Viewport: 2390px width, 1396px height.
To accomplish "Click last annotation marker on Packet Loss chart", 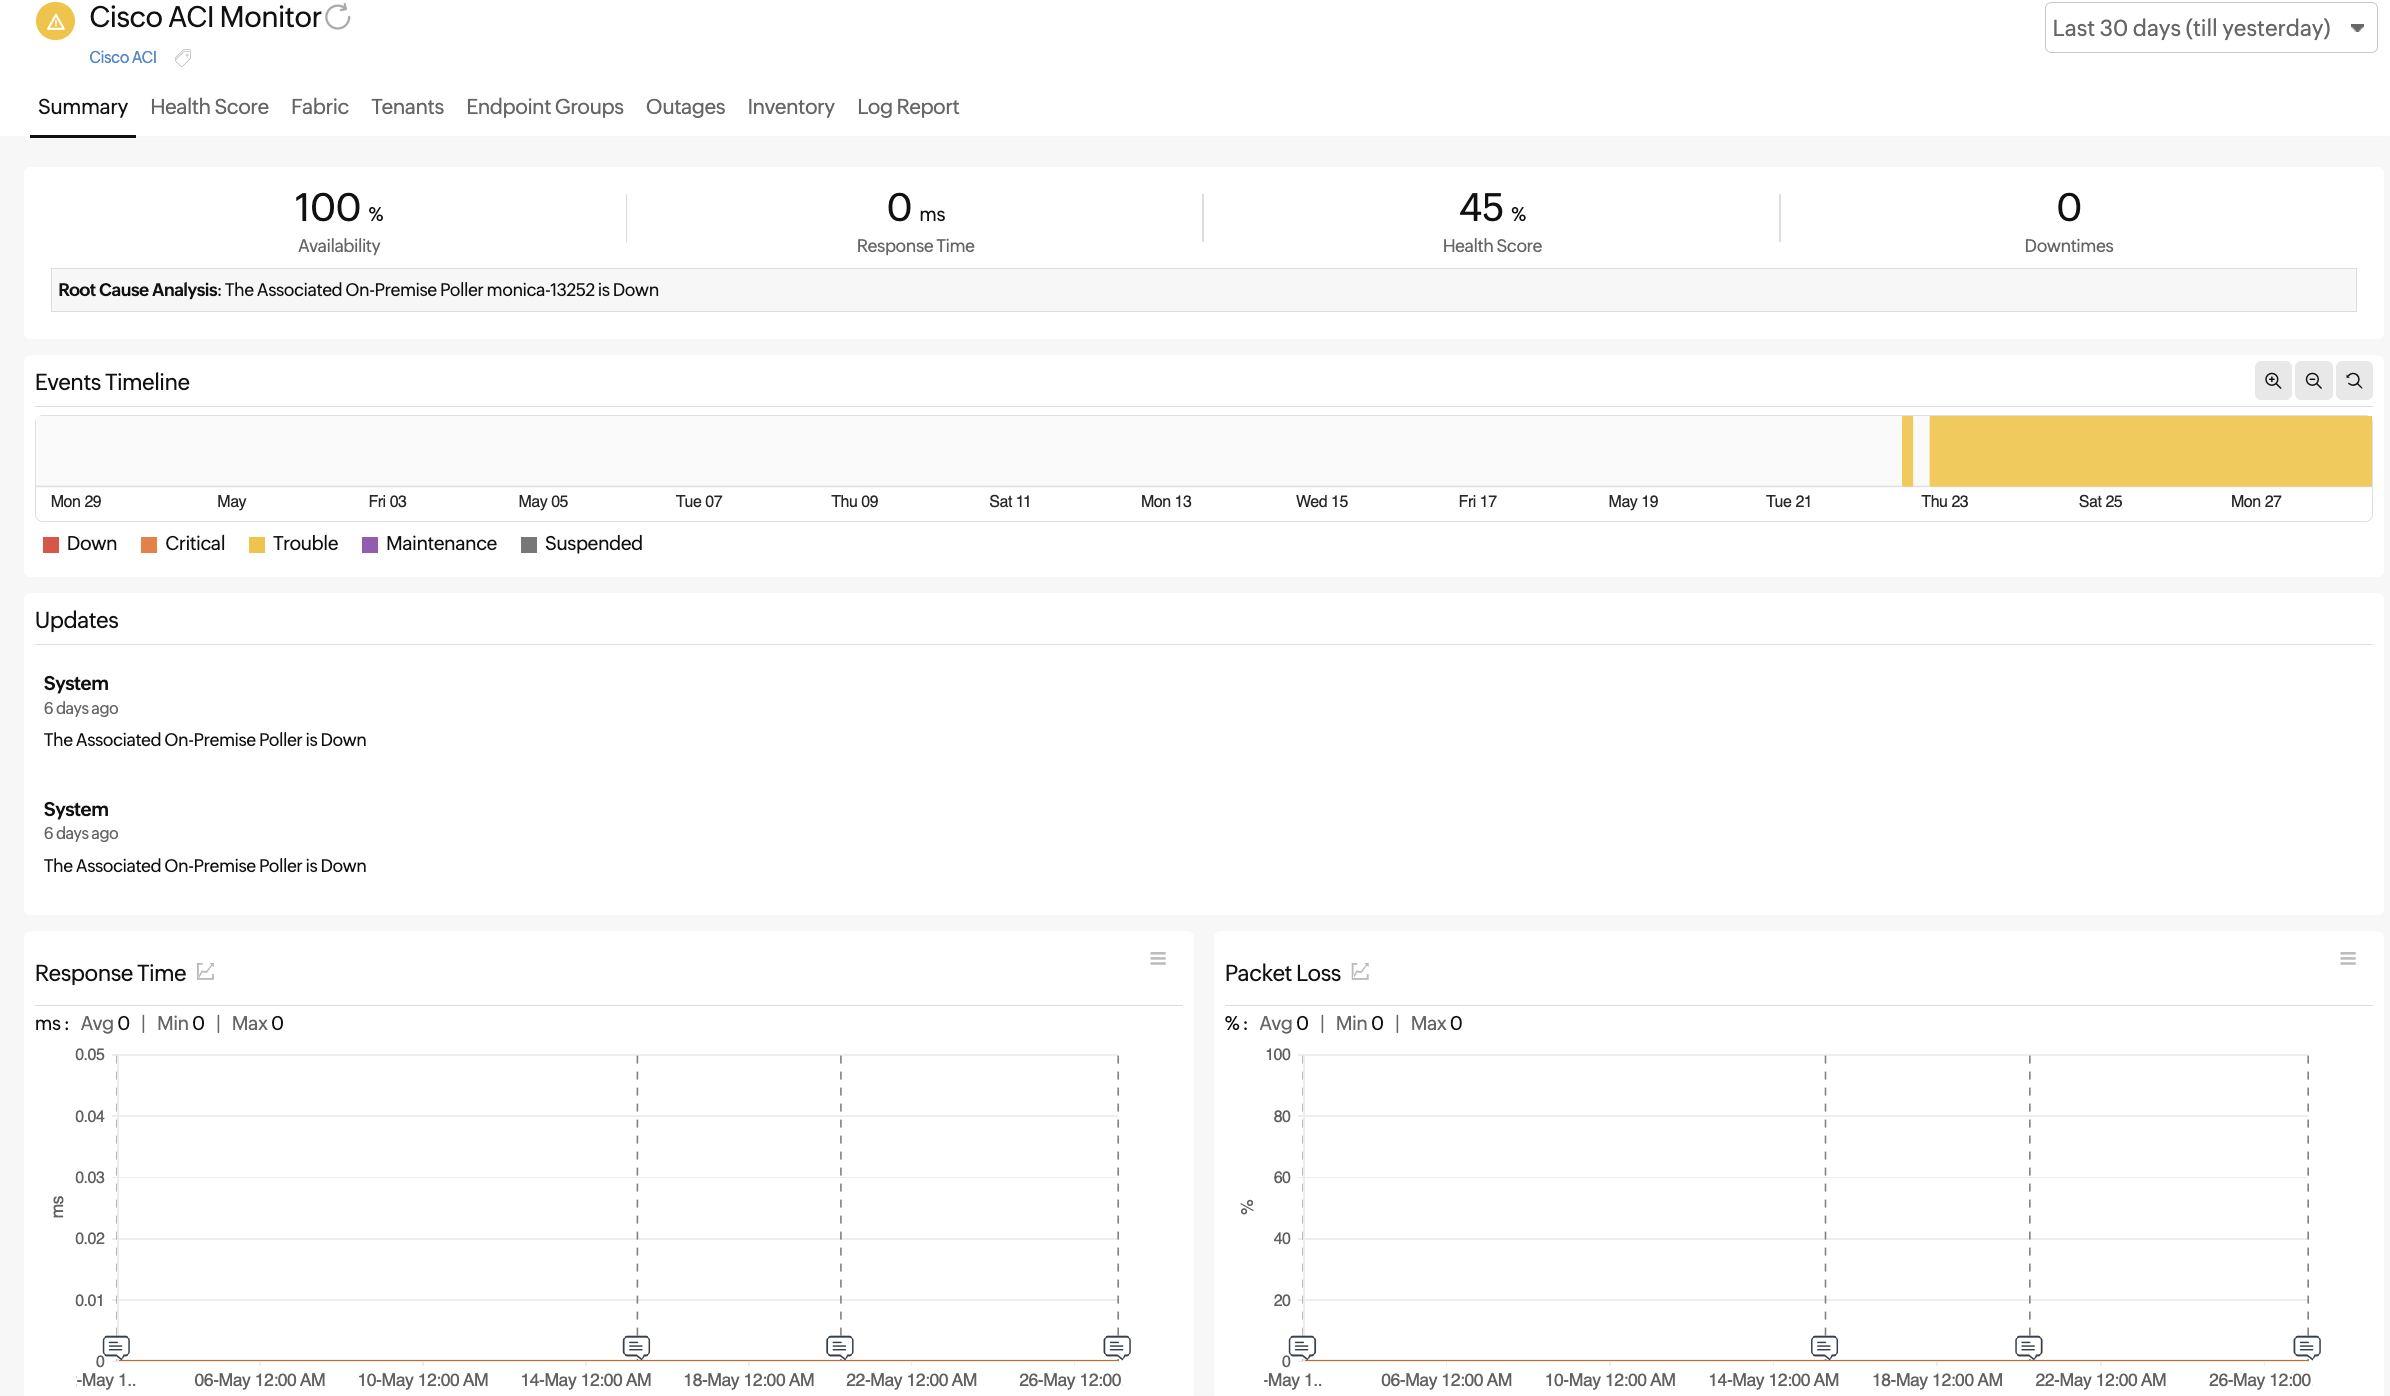I will point(2306,1346).
